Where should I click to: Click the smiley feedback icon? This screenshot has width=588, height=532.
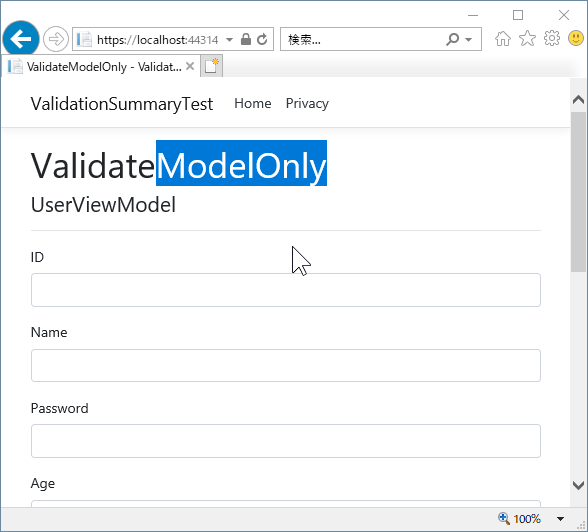click(576, 38)
